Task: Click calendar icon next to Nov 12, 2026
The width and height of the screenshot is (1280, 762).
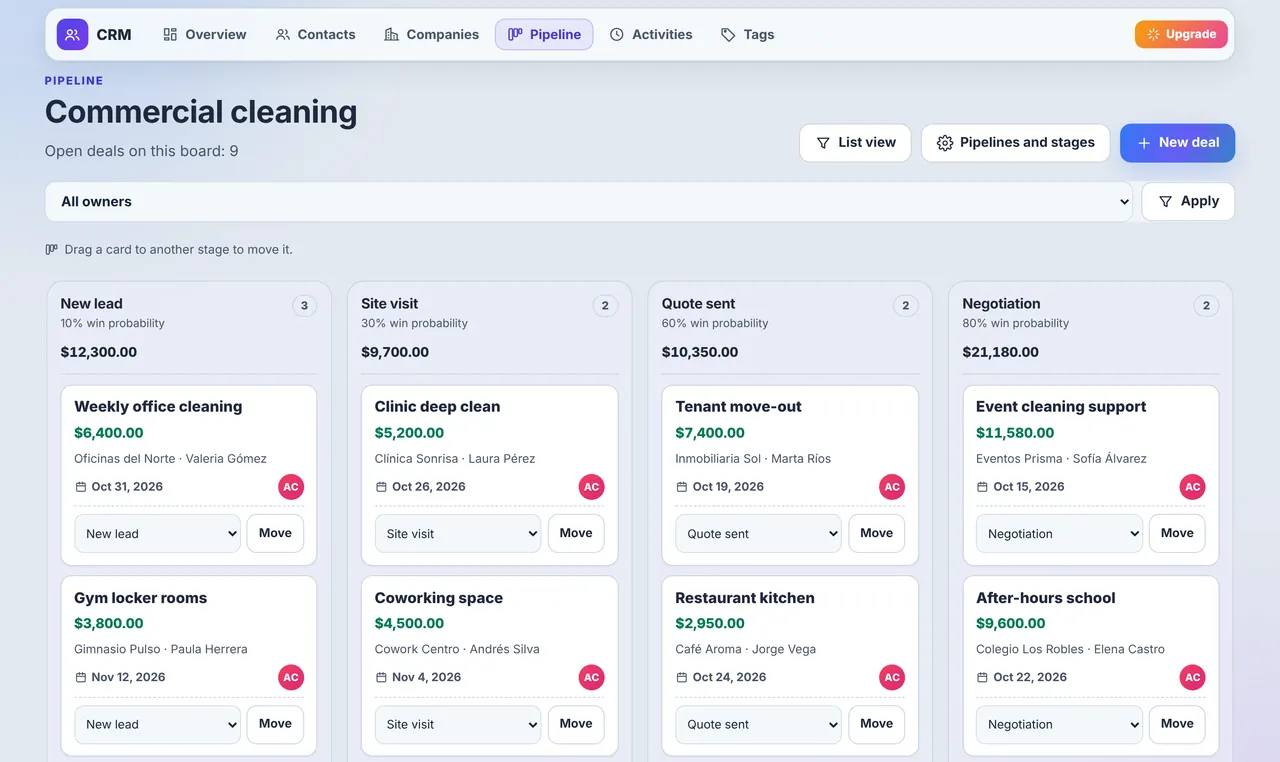Action: point(81,677)
